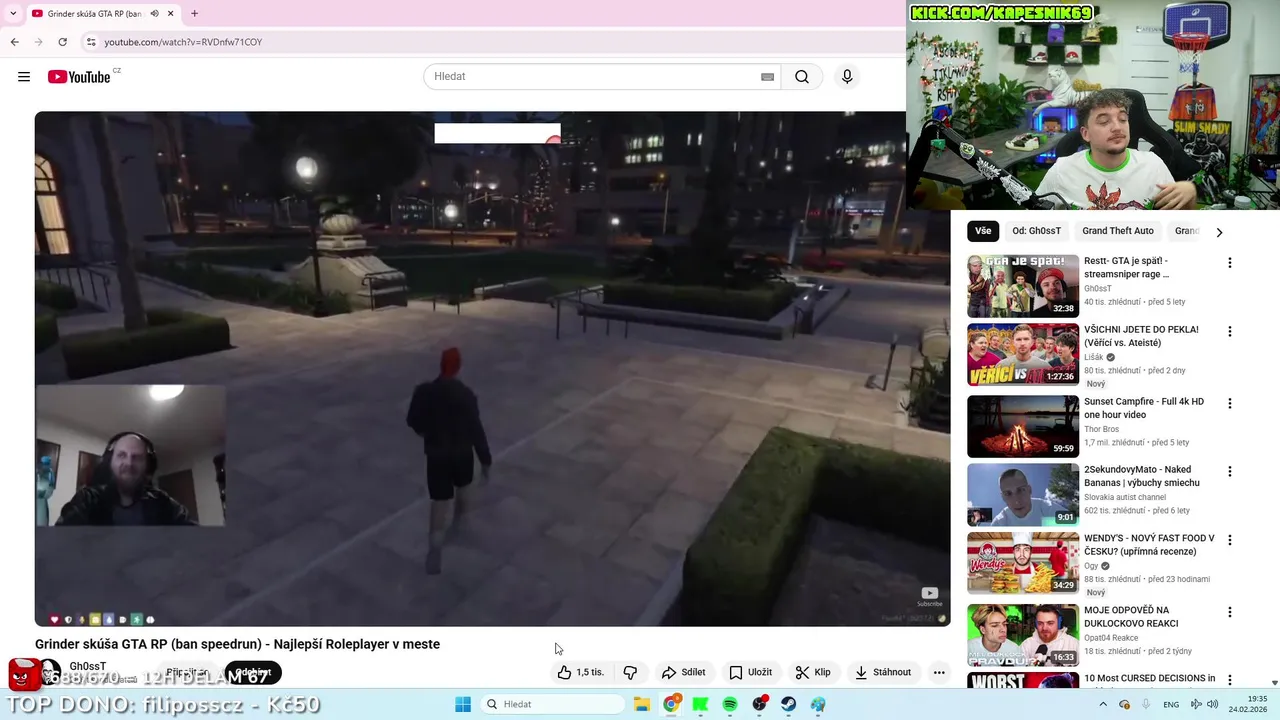Open options menu for WENDY'S video

(x=1230, y=540)
